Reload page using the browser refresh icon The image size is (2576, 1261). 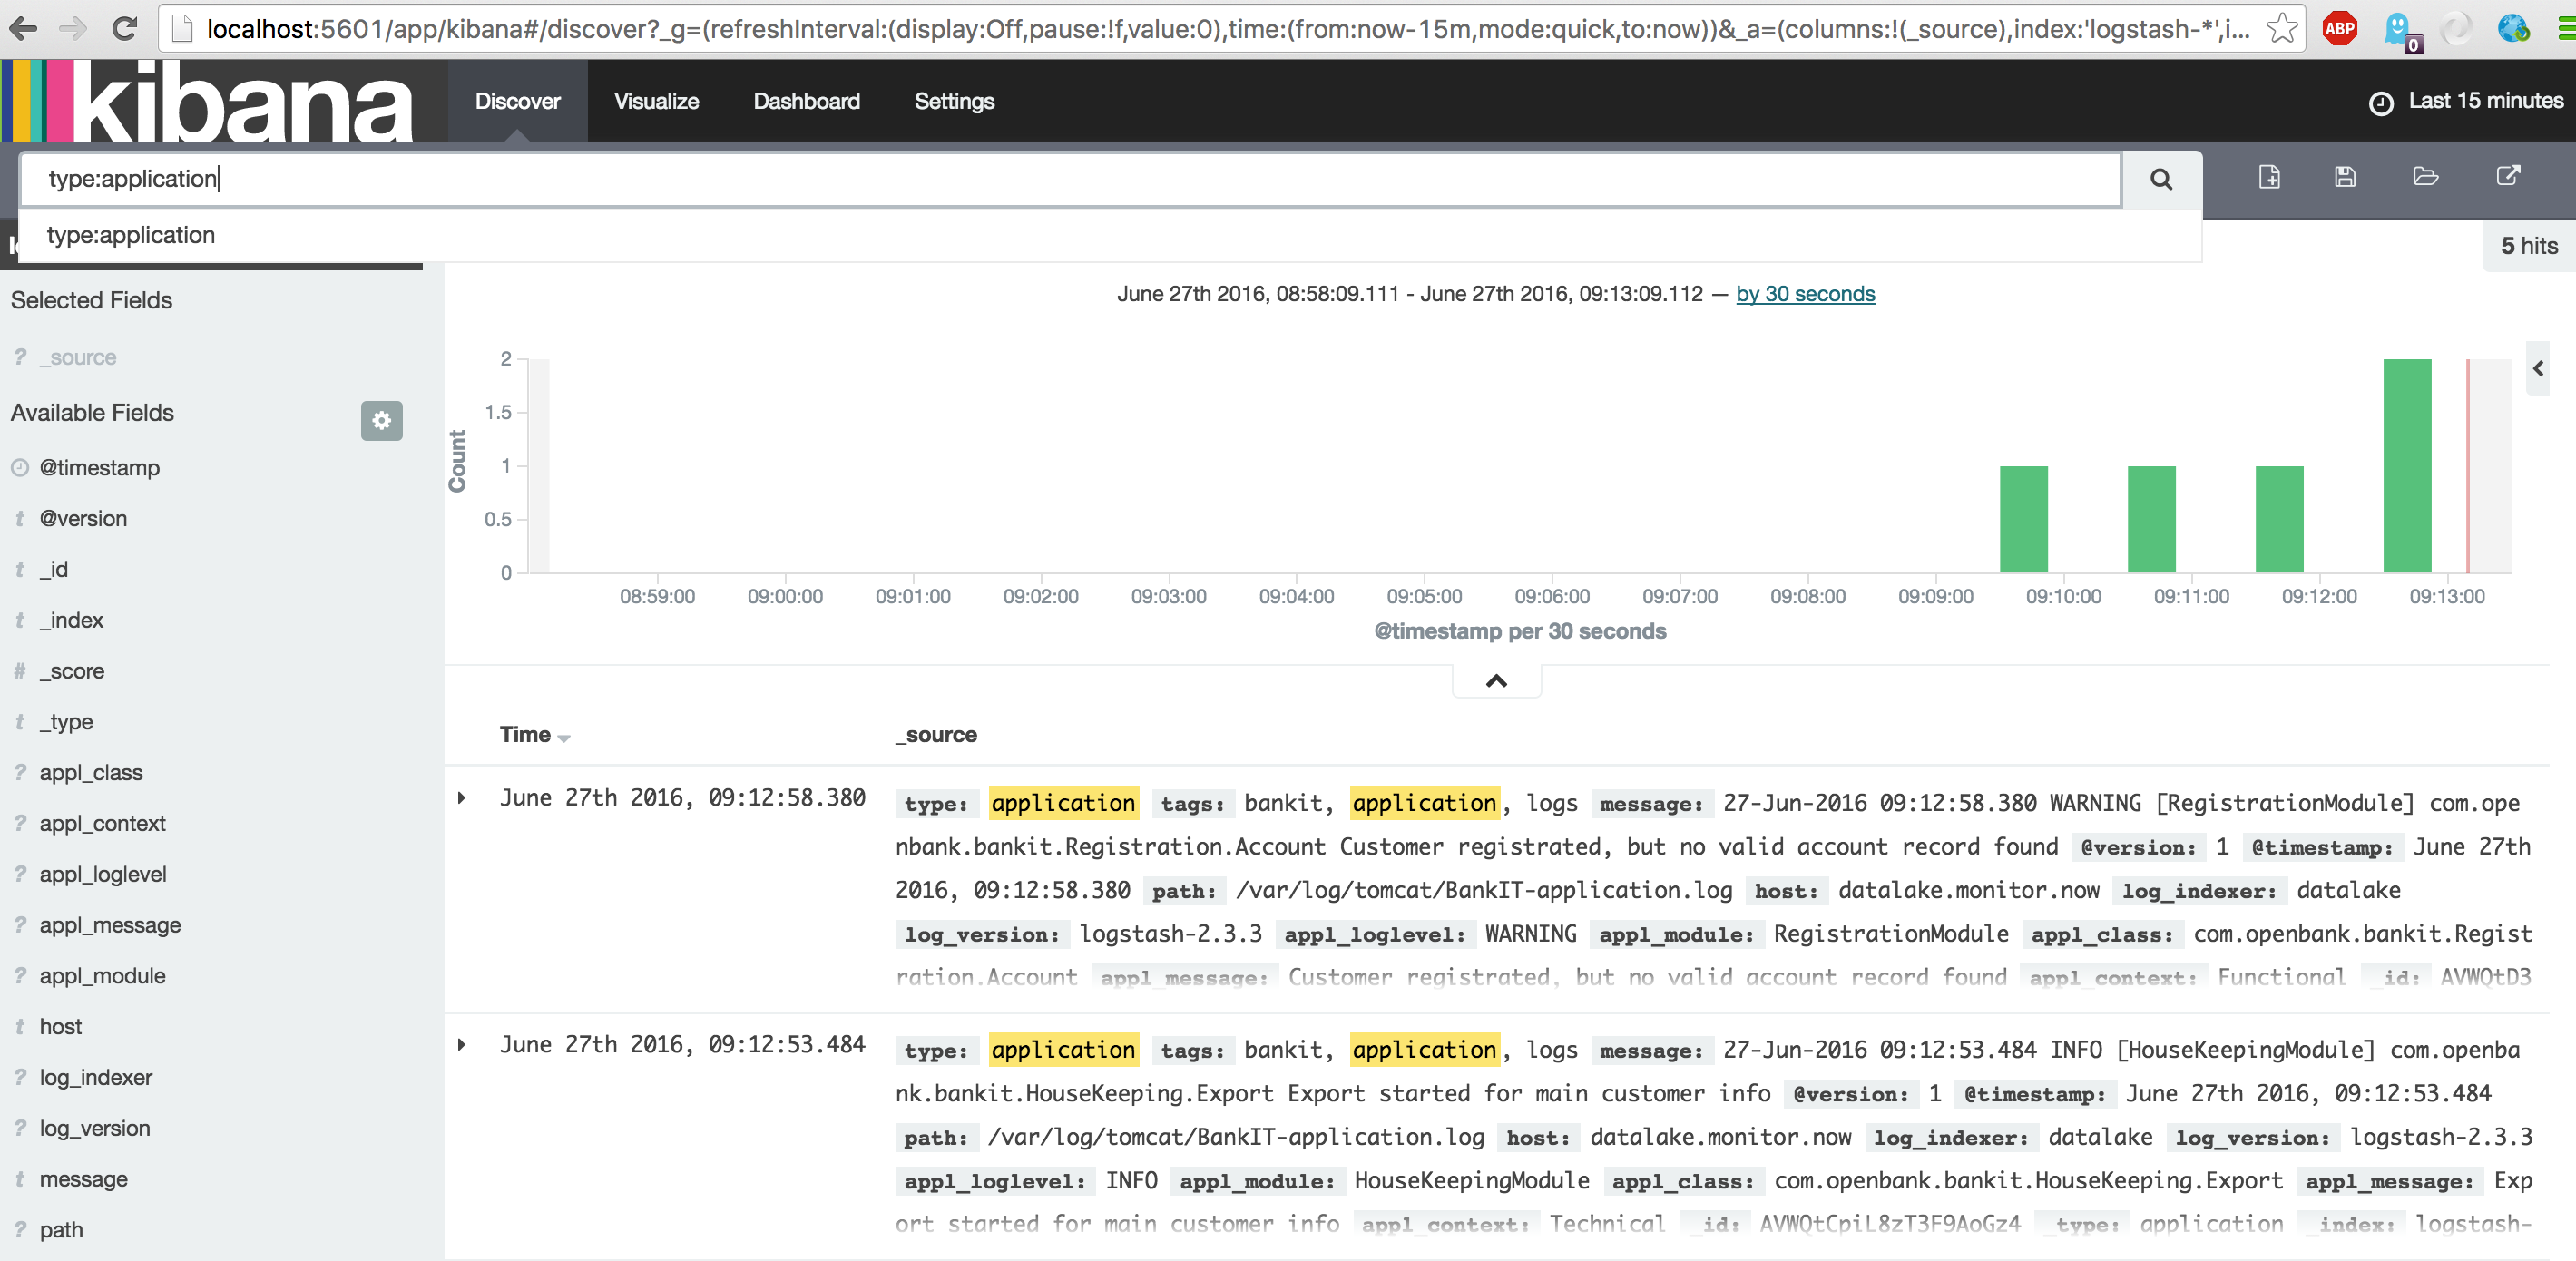[125, 28]
